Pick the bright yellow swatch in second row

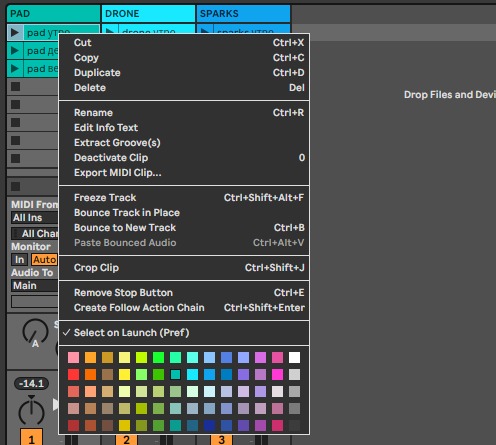[124, 374]
